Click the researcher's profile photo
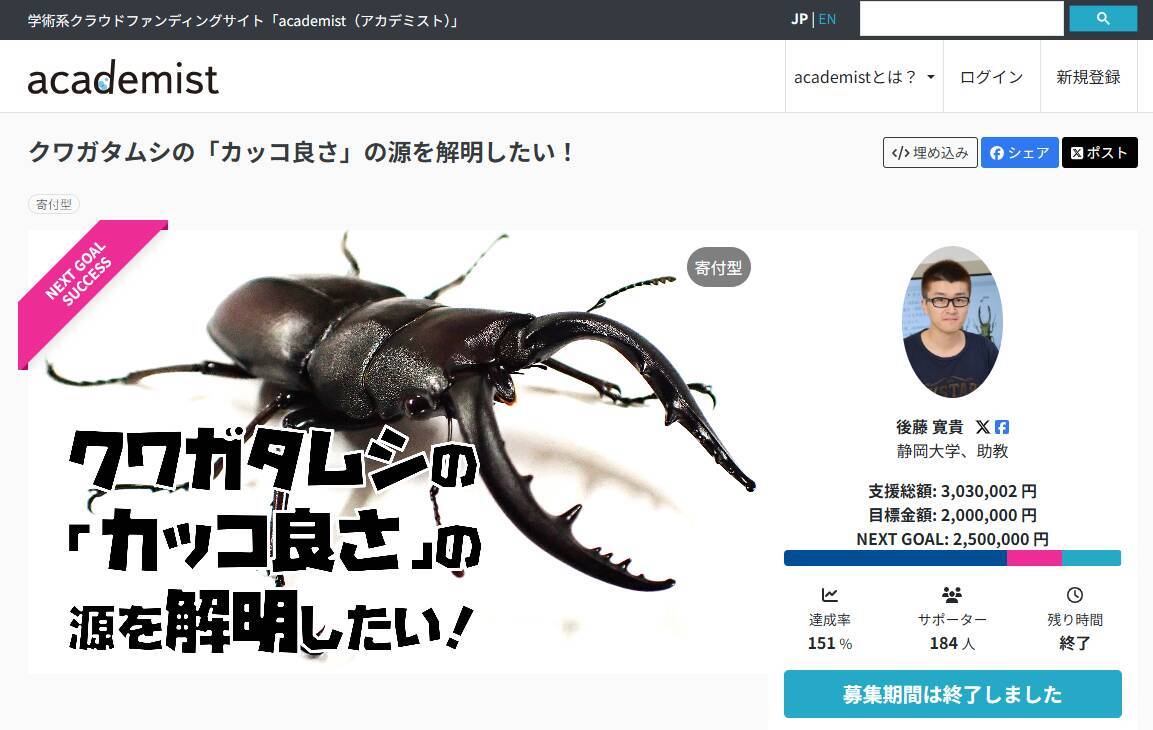Image resolution: width=1153 pixels, height=730 pixels. click(x=952, y=322)
